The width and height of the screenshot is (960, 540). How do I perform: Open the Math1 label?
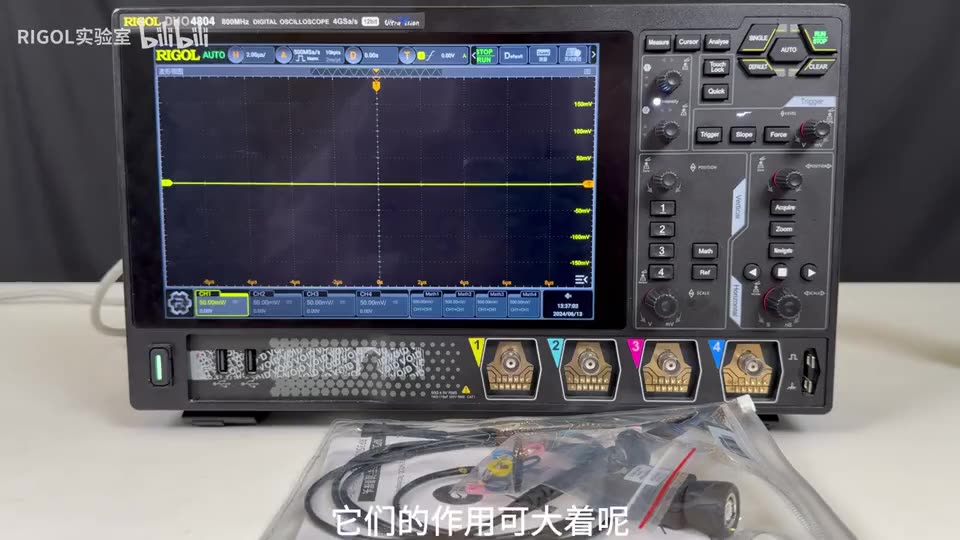pyautogui.click(x=432, y=294)
